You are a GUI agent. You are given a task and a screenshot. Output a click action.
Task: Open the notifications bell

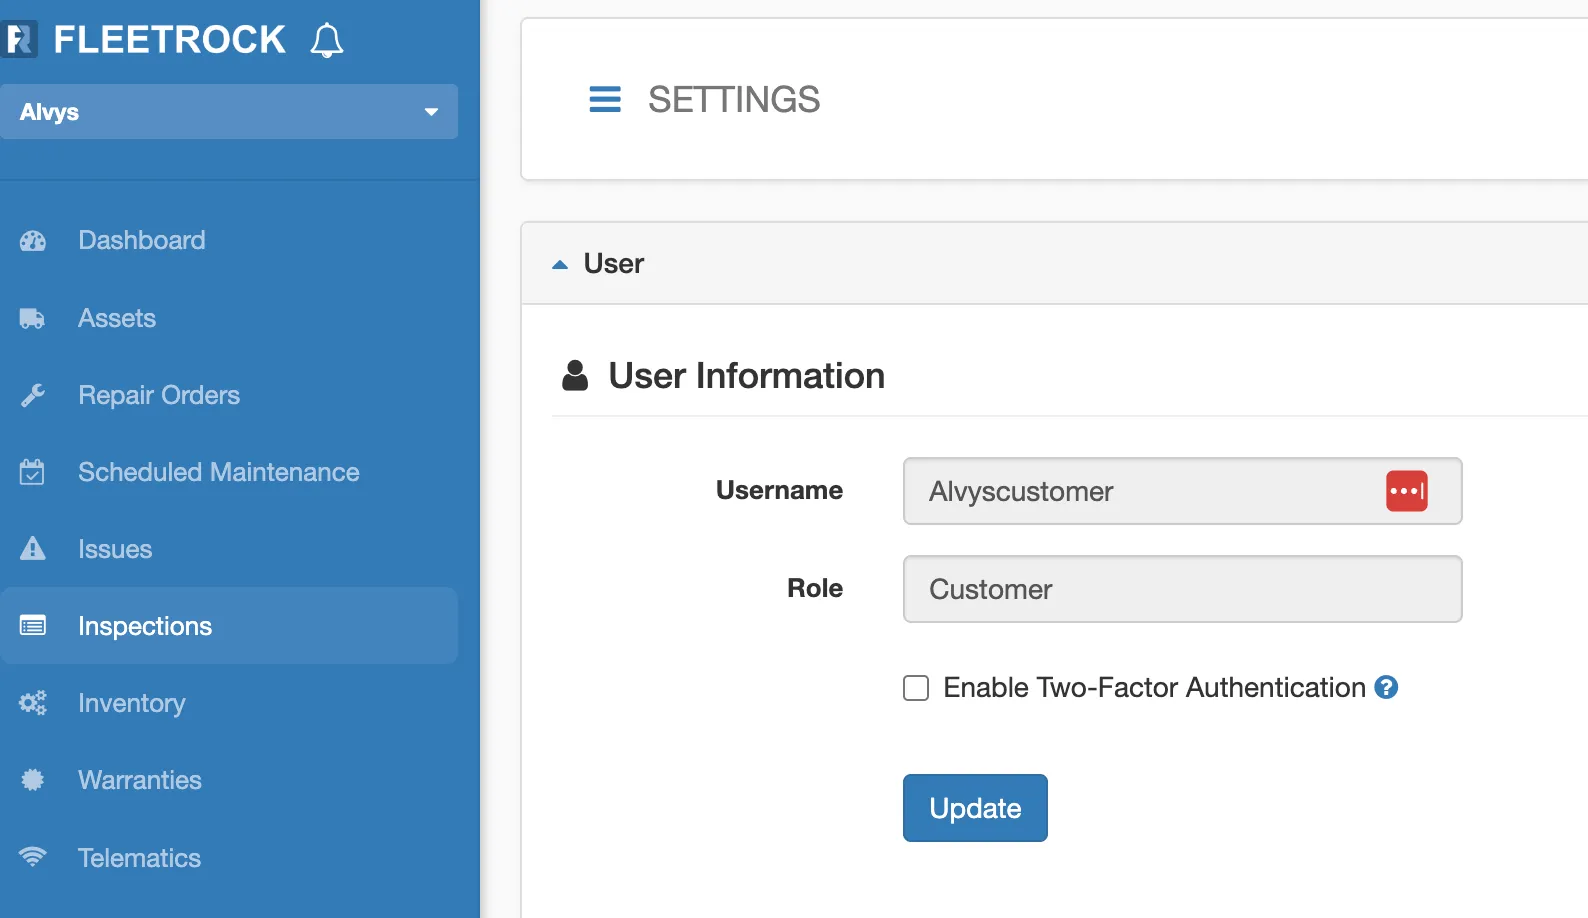[326, 41]
